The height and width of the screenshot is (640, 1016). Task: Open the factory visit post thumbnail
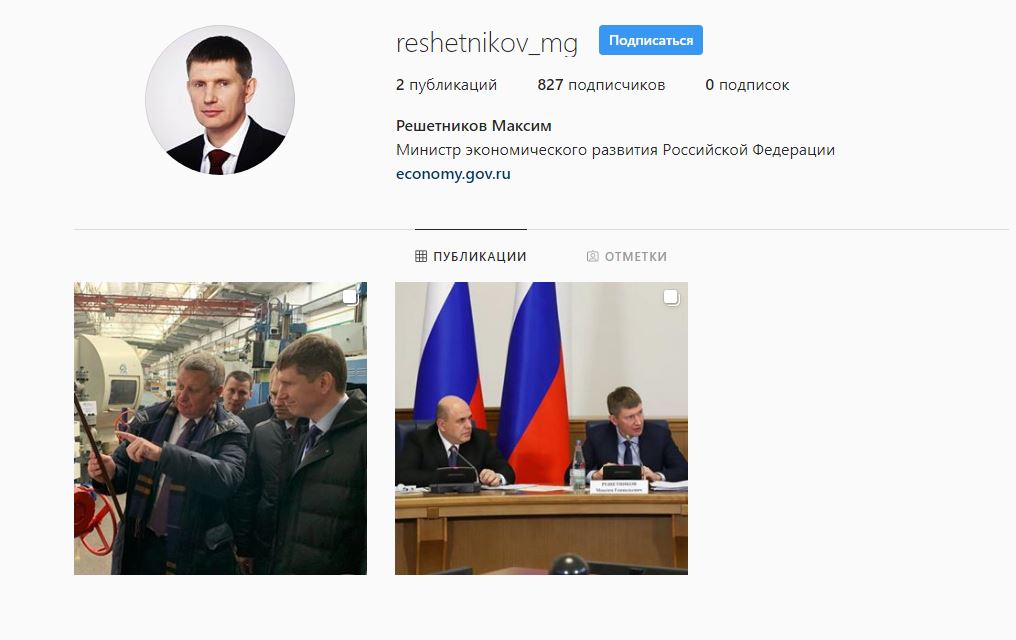(x=220, y=428)
